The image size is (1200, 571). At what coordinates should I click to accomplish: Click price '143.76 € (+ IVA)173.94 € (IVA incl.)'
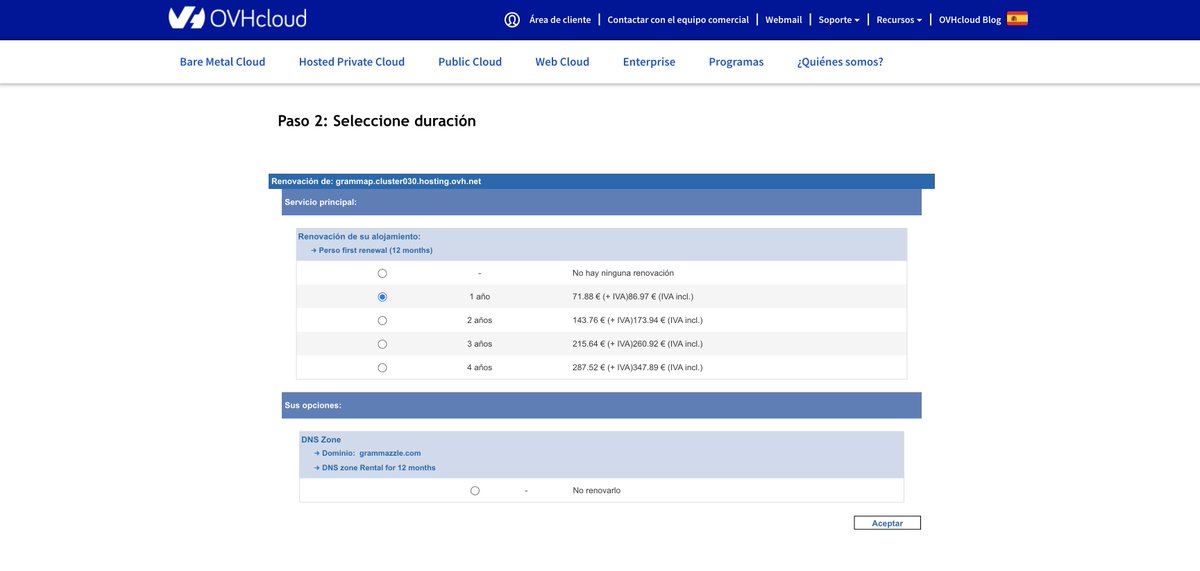[637, 320]
